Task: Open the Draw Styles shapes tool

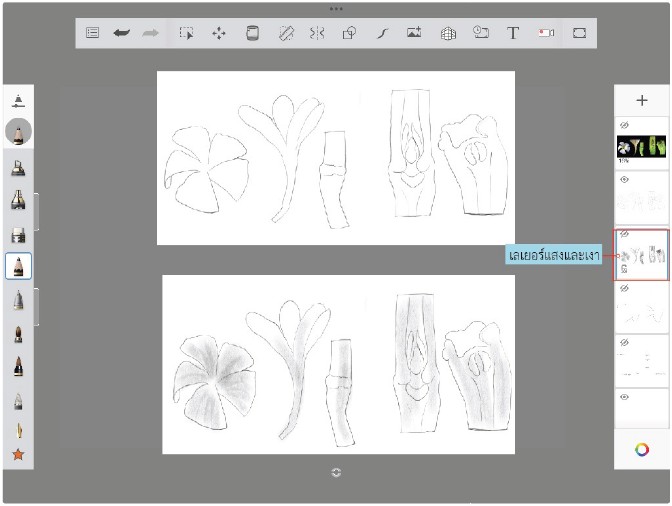Action: point(349,33)
